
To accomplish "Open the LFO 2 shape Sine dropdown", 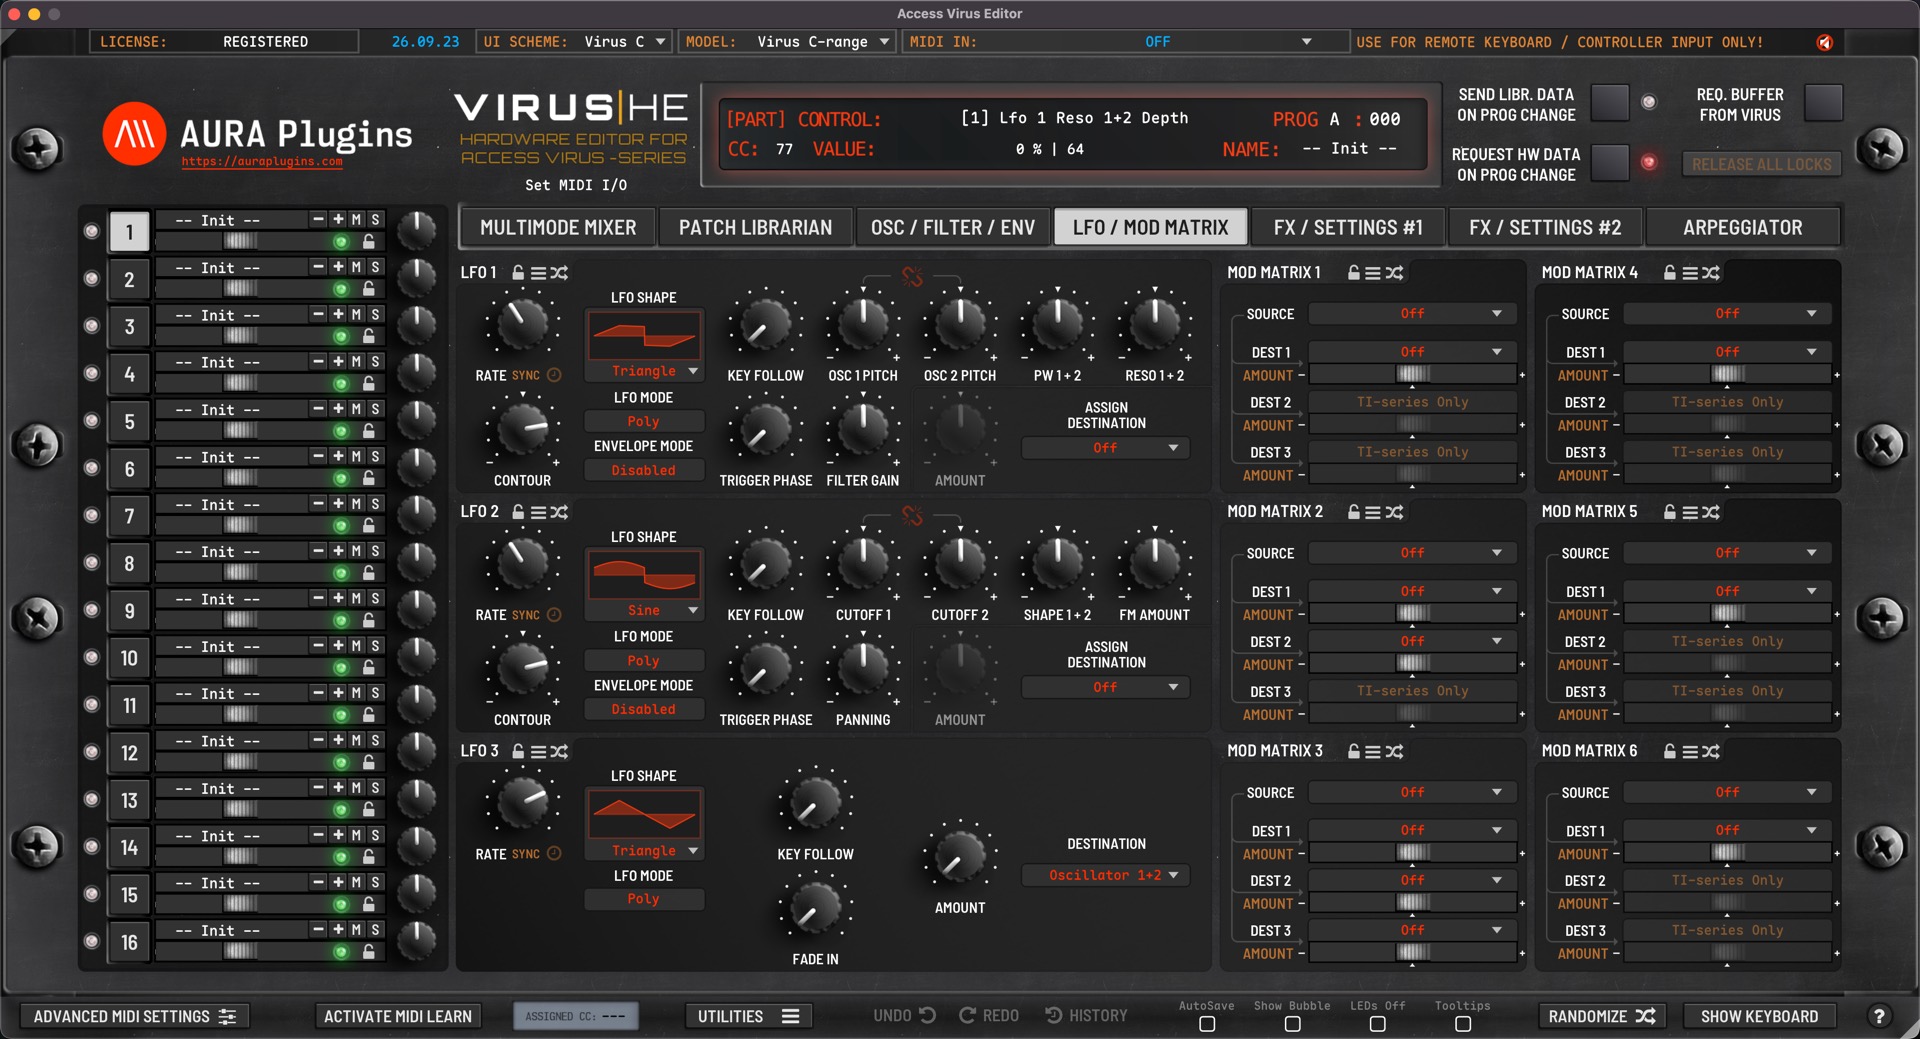I will [645, 610].
